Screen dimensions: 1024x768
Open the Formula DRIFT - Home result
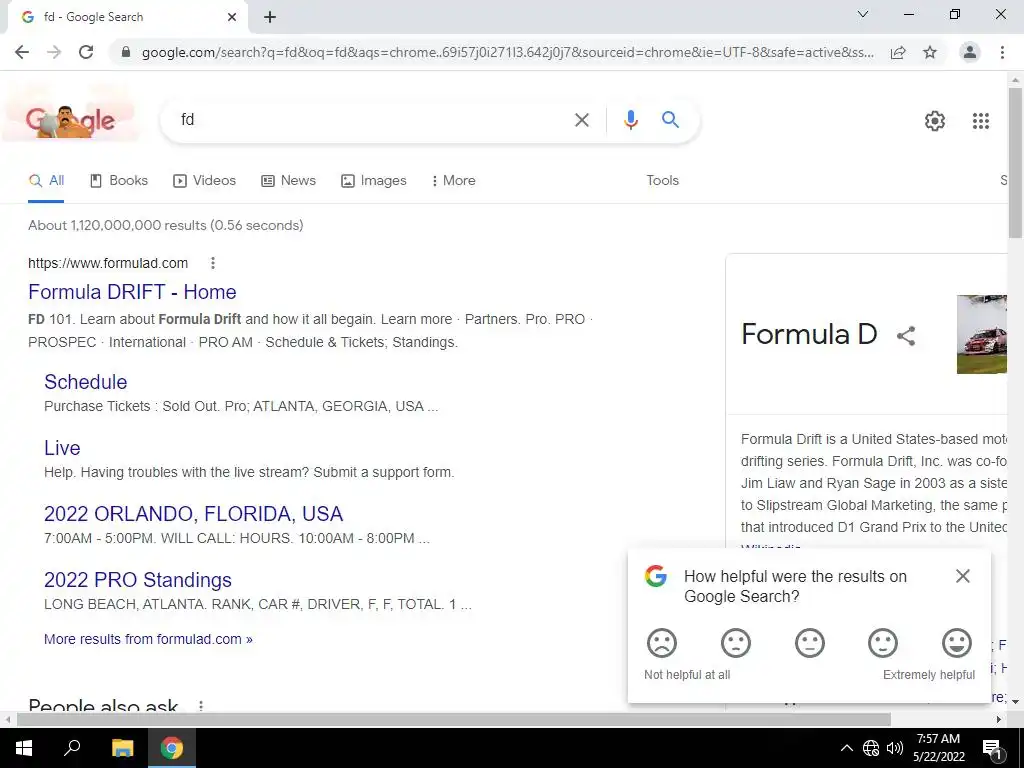click(132, 292)
